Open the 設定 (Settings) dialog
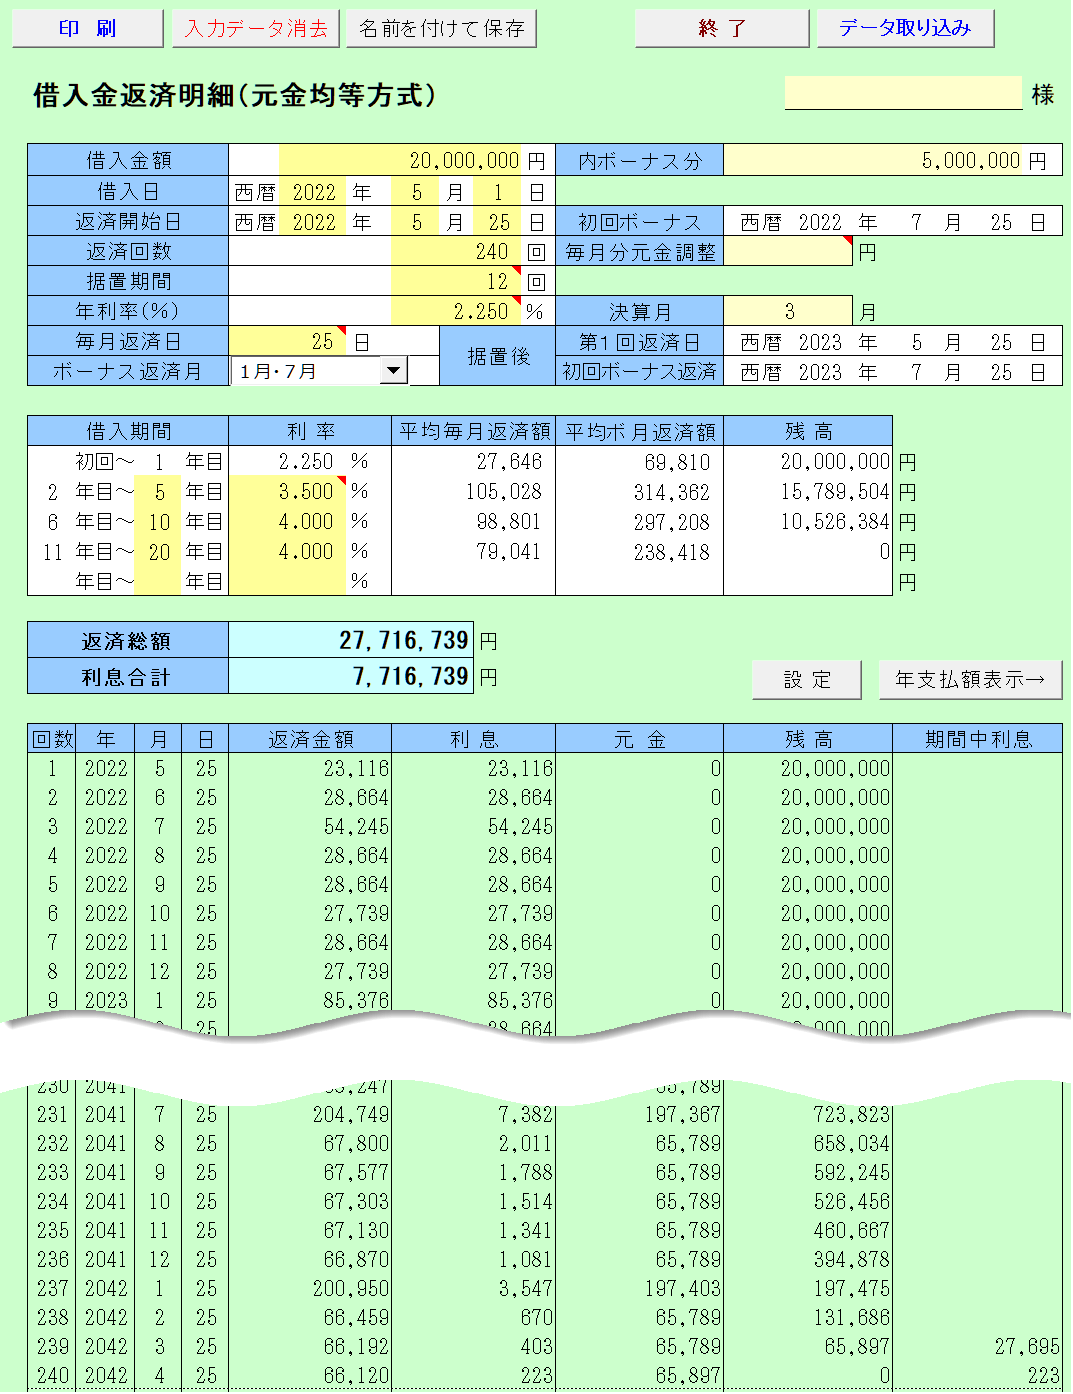 [x=806, y=679]
